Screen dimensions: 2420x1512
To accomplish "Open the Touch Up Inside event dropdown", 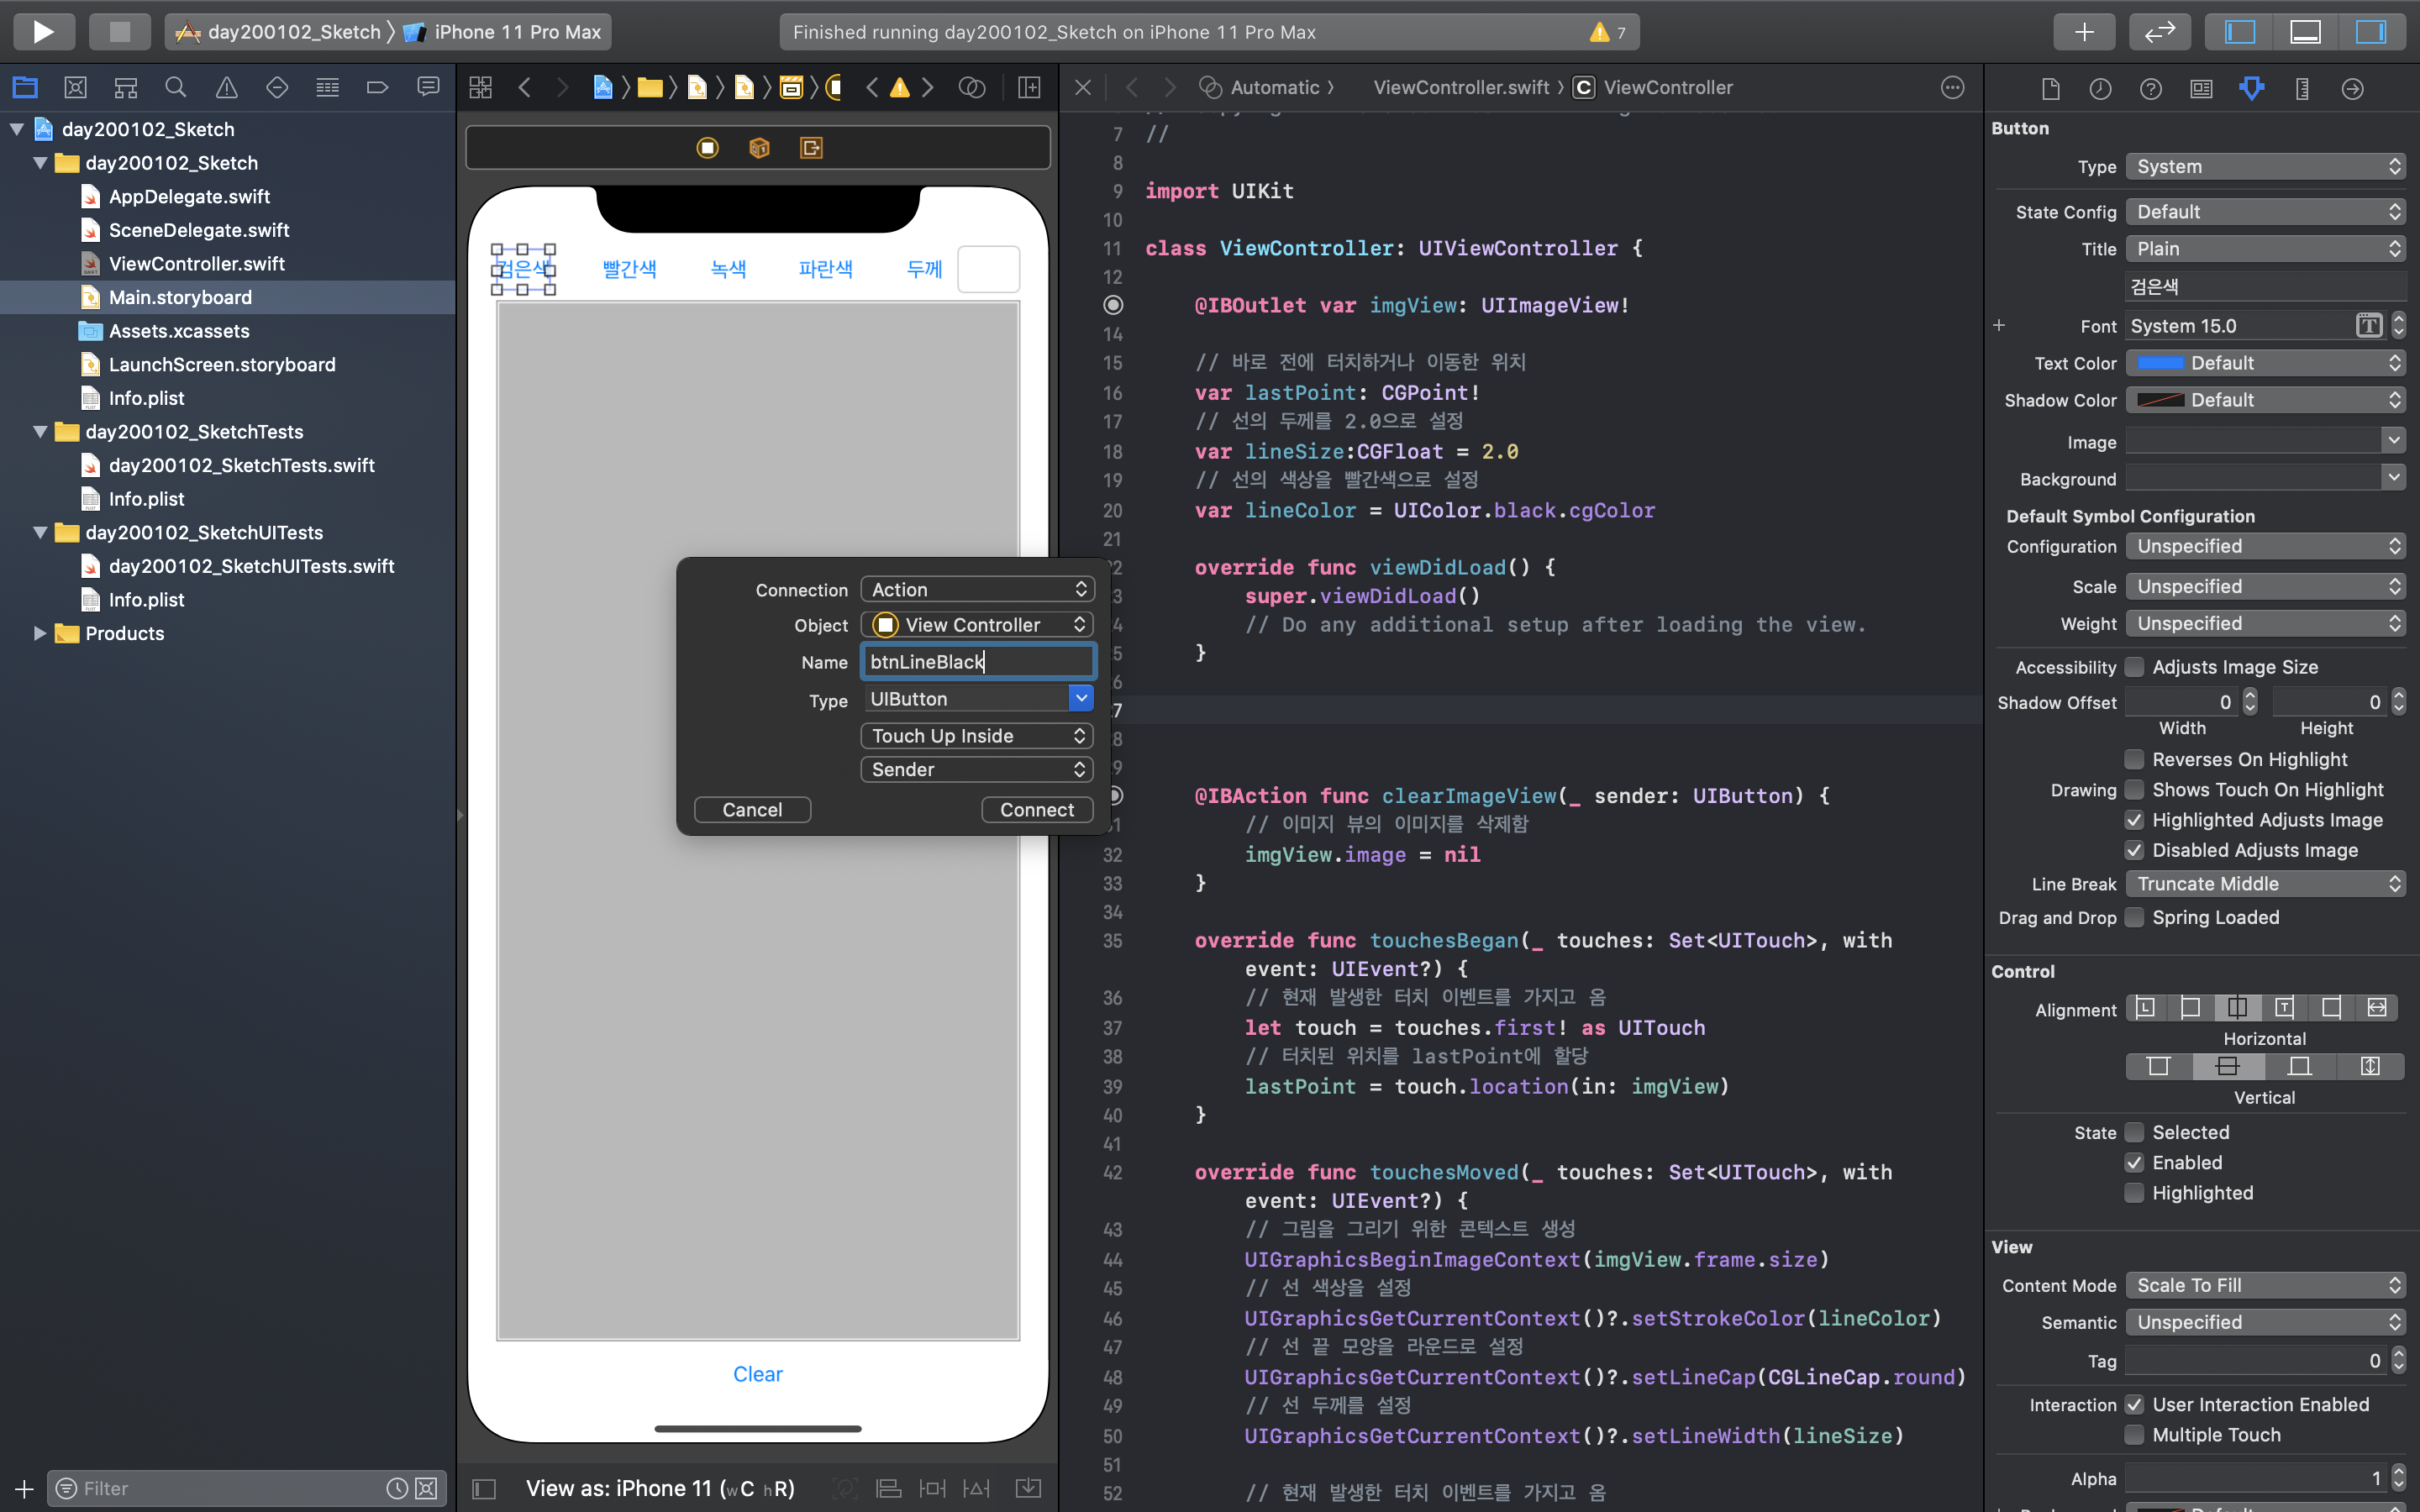I will click(977, 736).
